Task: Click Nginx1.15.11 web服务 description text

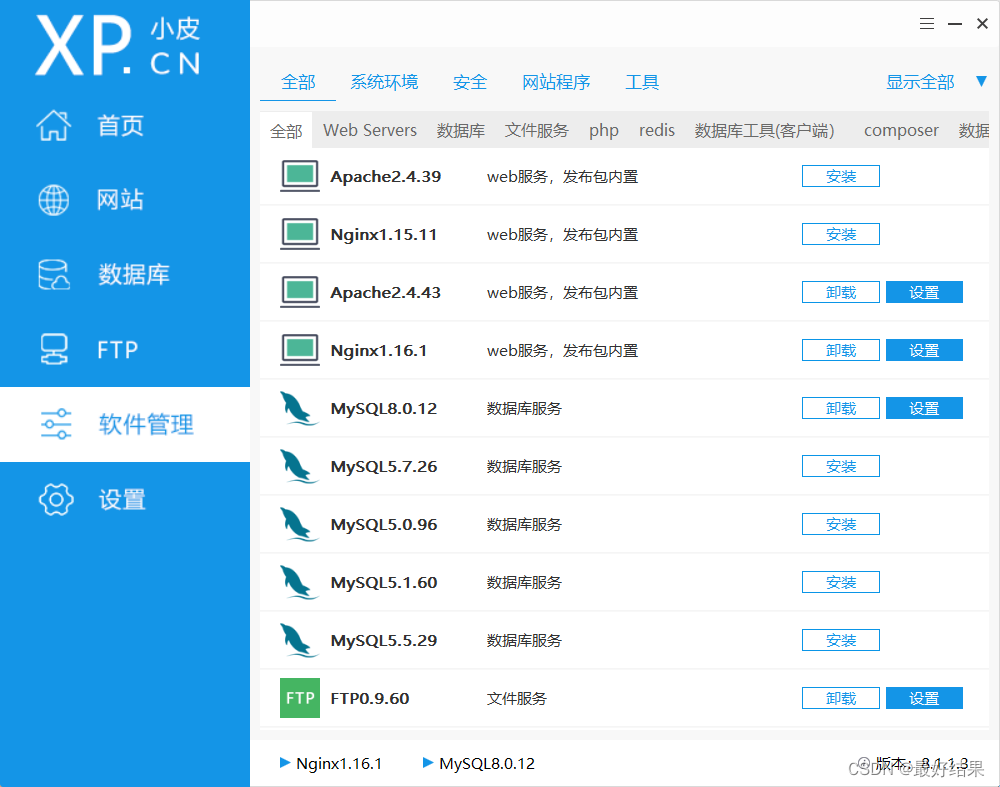Action: point(562,235)
